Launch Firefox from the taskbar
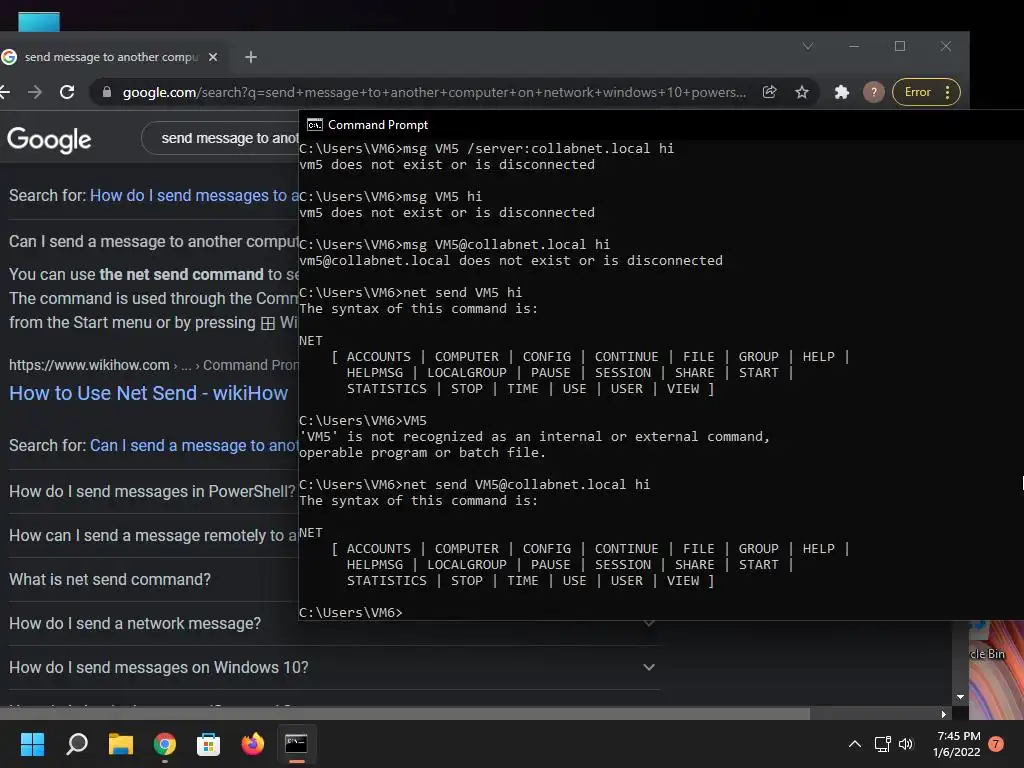This screenshot has height=768, width=1024. pos(253,744)
